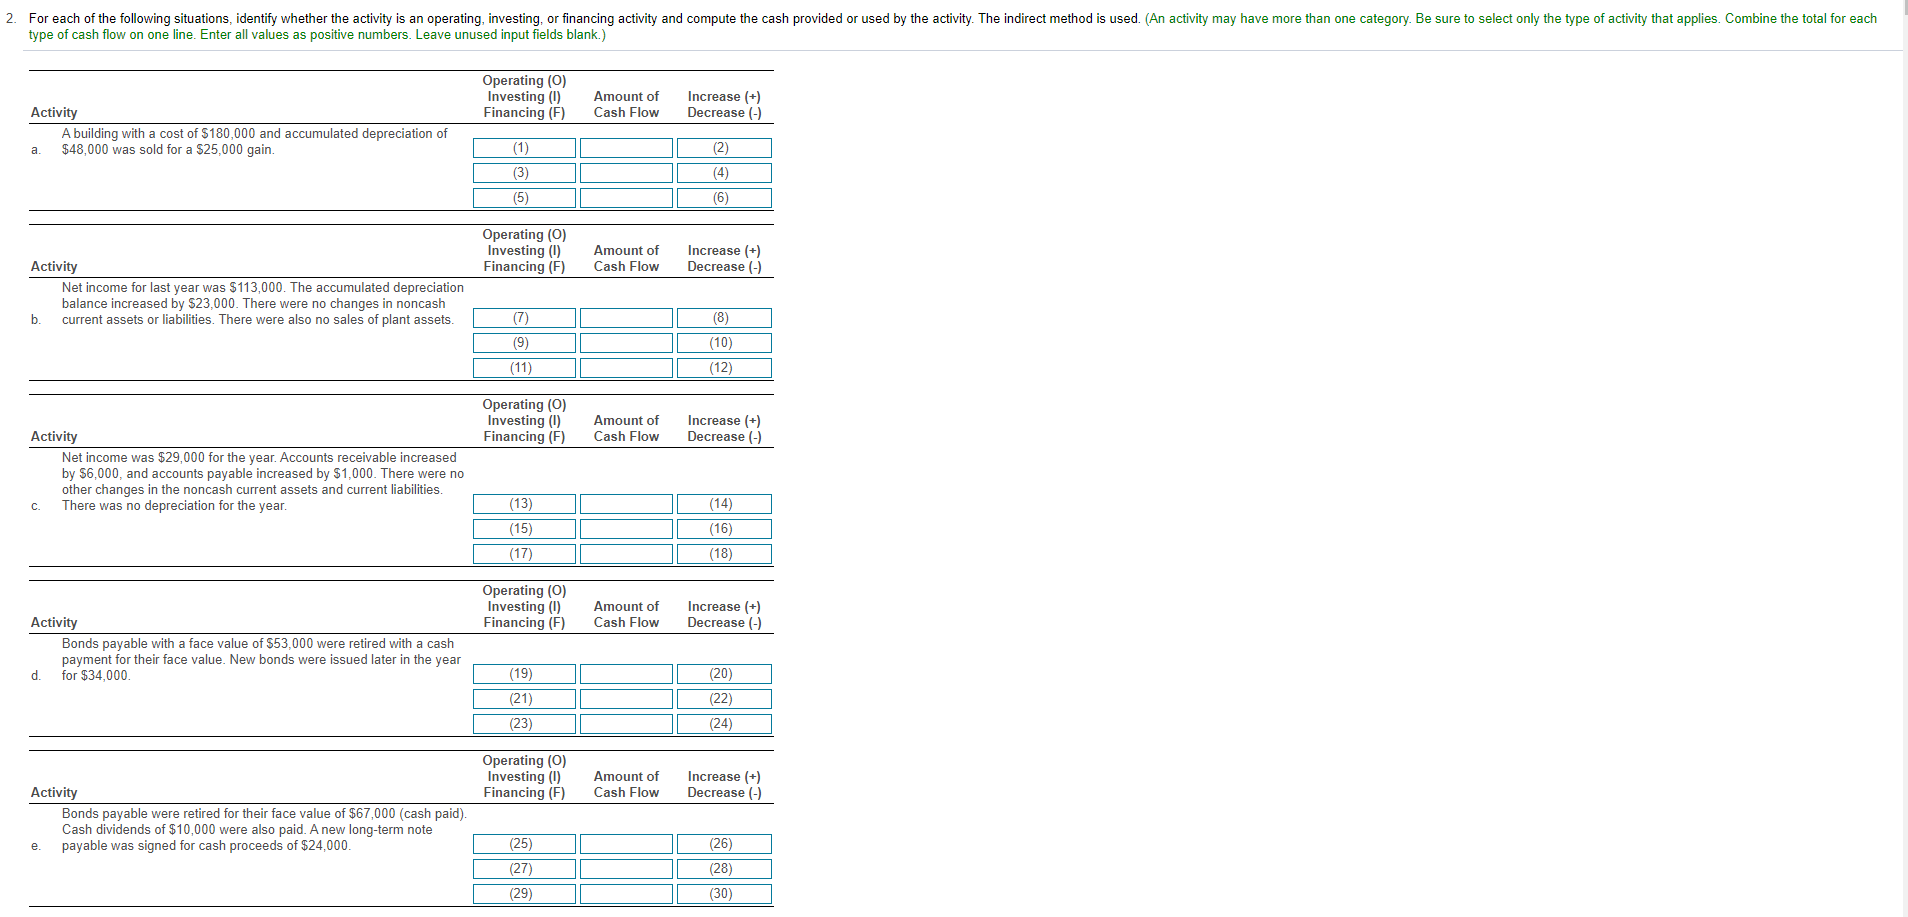
Task: Click the cash flow amount field beside (9)
Action: pos(626,342)
